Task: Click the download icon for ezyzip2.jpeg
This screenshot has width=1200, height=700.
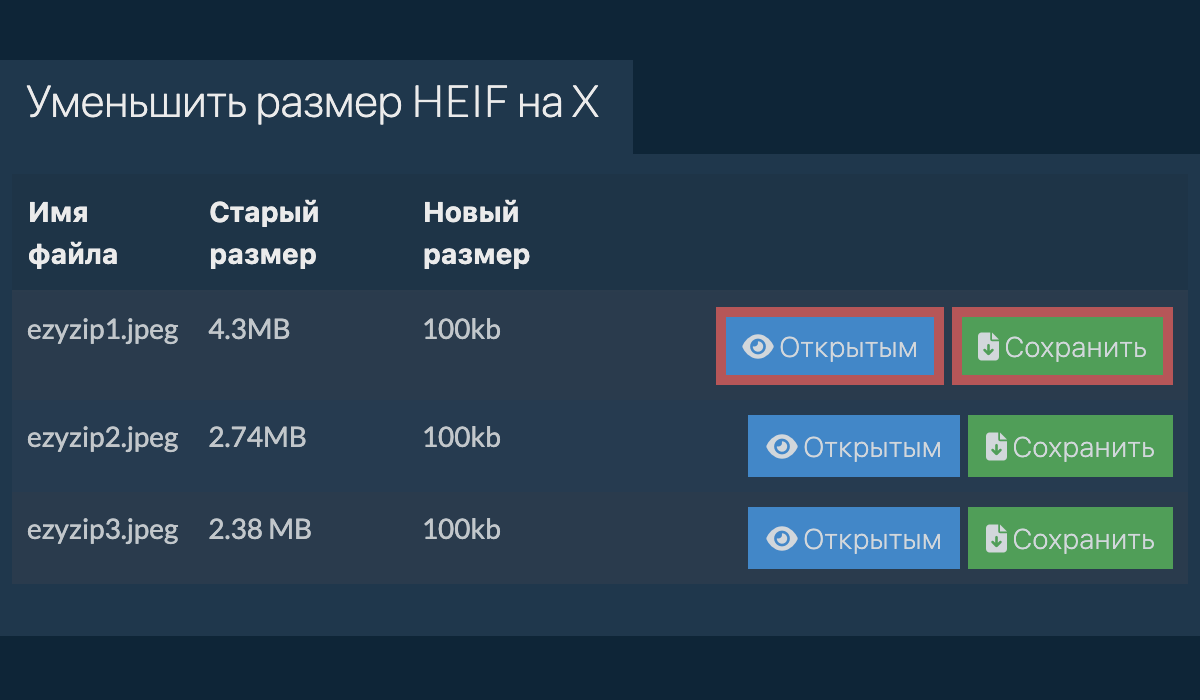Action: (995, 446)
